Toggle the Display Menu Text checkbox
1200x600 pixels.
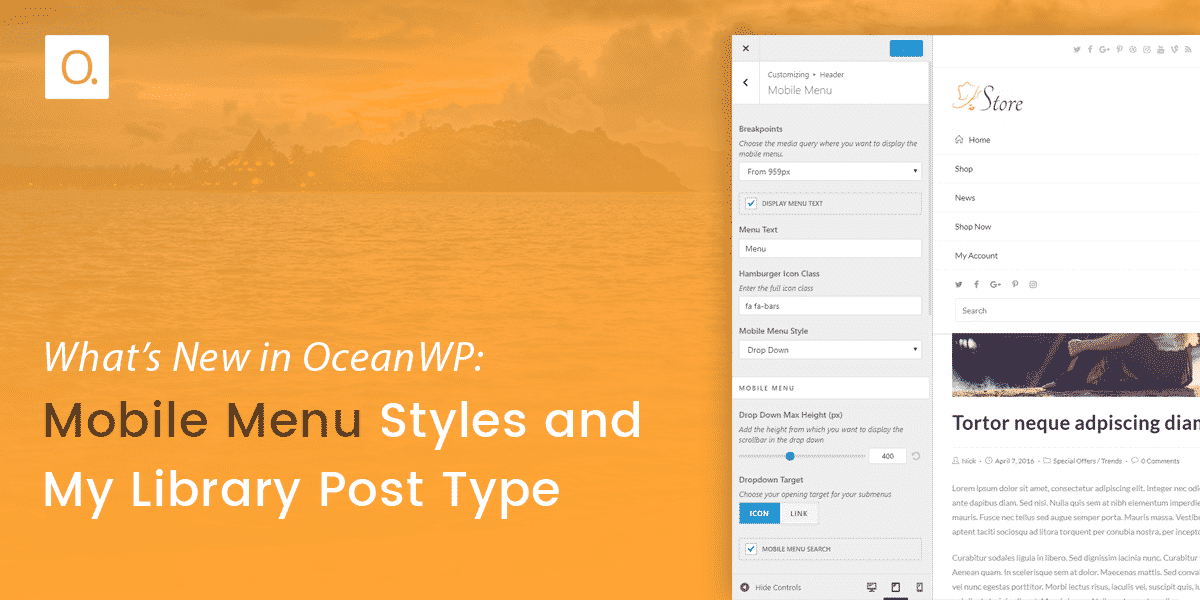751,203
